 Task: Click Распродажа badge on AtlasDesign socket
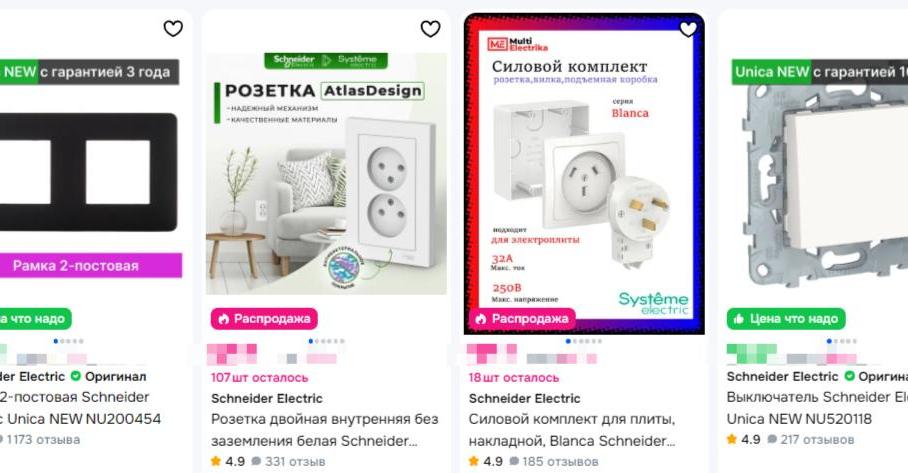[264, 319]
